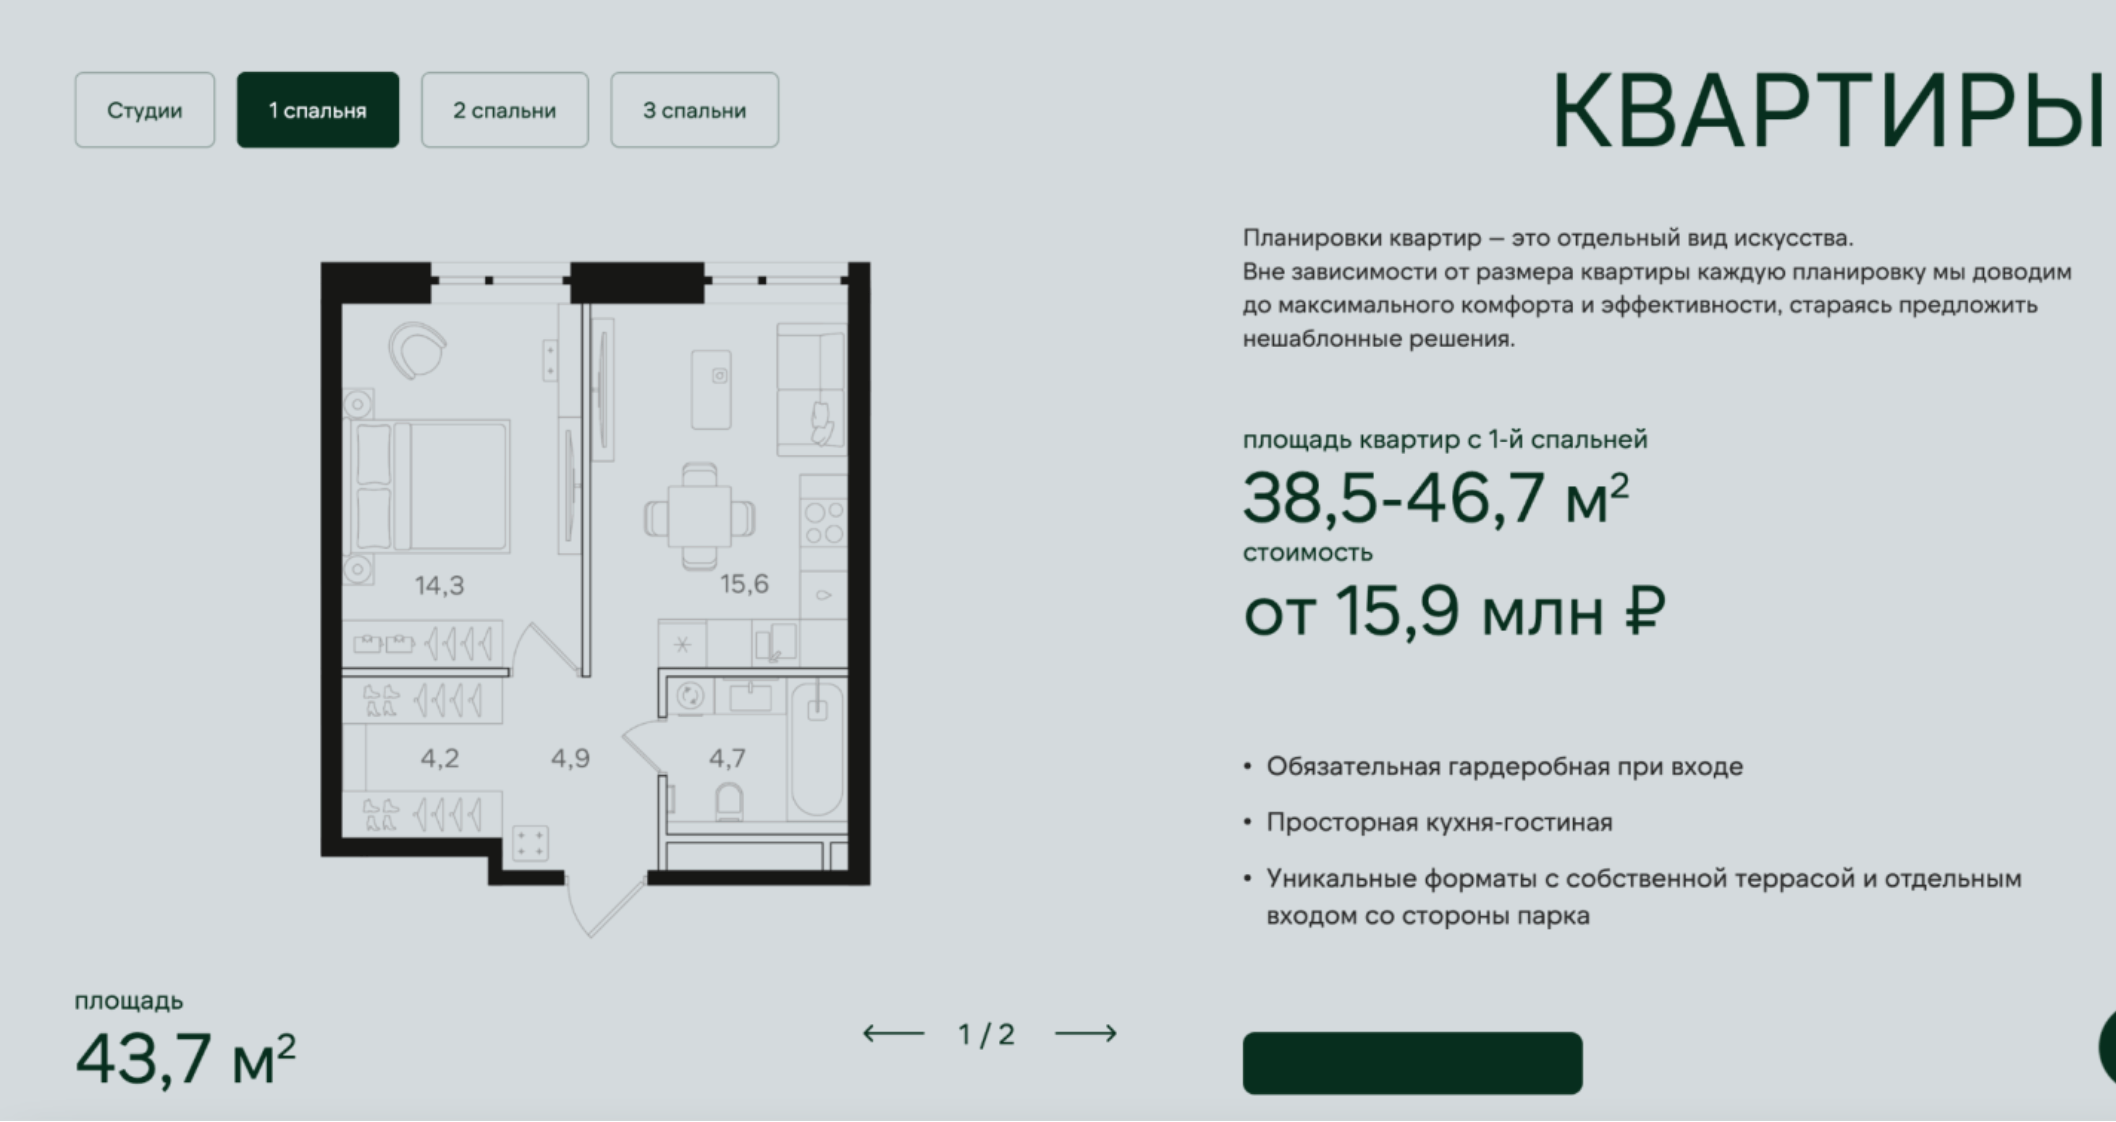This screenshot has height=1122, width=2116.
Task: Click the stove burners icon in the kitchen
Action: click(824, 523)
